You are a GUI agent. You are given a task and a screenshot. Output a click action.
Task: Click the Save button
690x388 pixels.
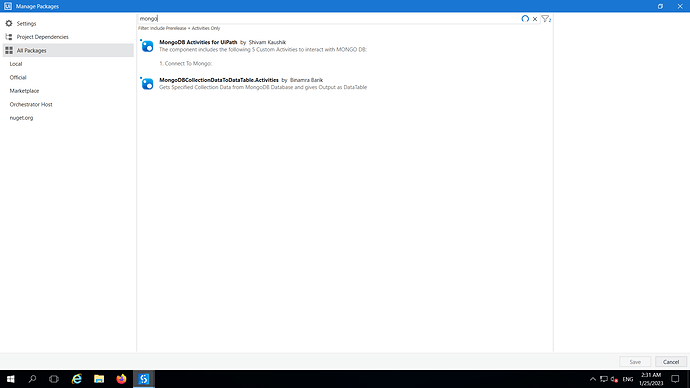[x=635, y=362]
